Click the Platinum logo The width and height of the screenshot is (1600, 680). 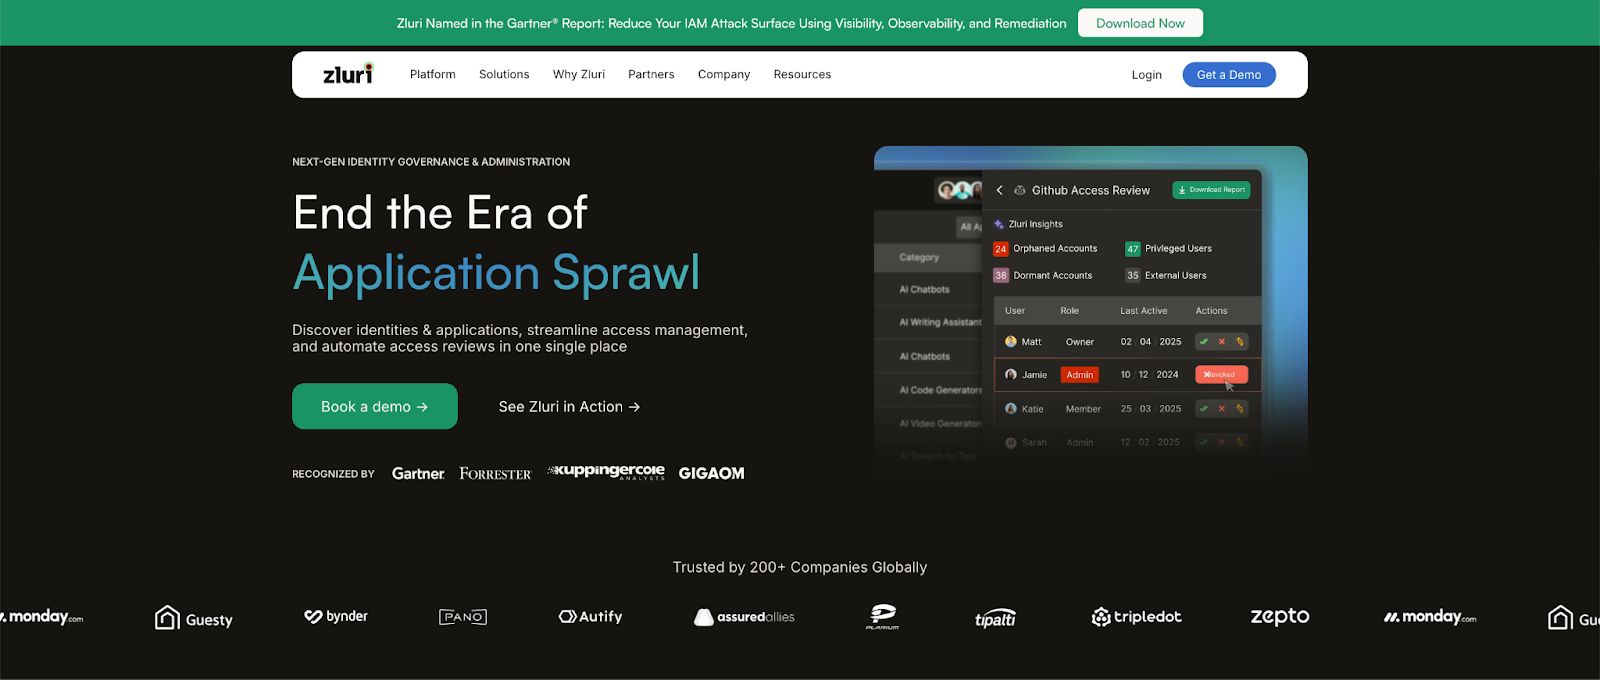coord(882,617)
